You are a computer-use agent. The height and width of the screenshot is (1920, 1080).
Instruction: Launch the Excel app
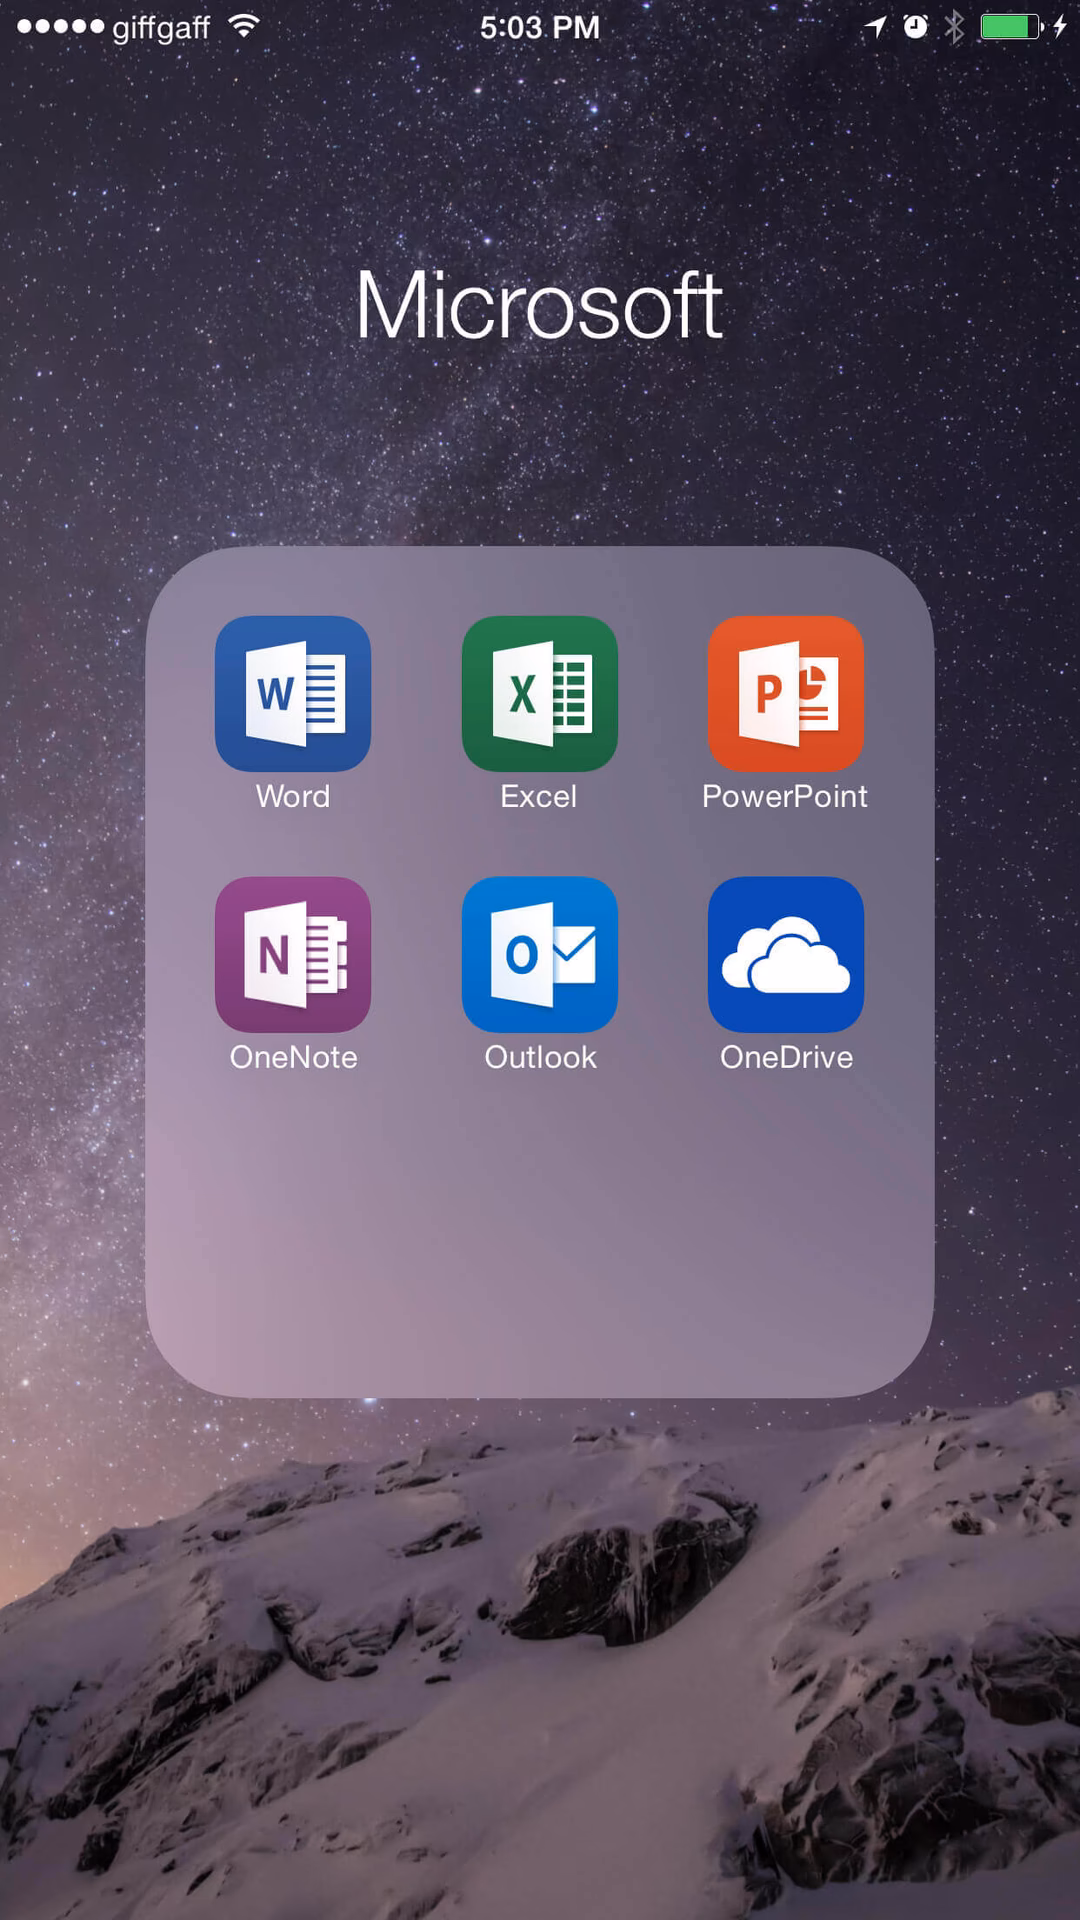(540, 693)
